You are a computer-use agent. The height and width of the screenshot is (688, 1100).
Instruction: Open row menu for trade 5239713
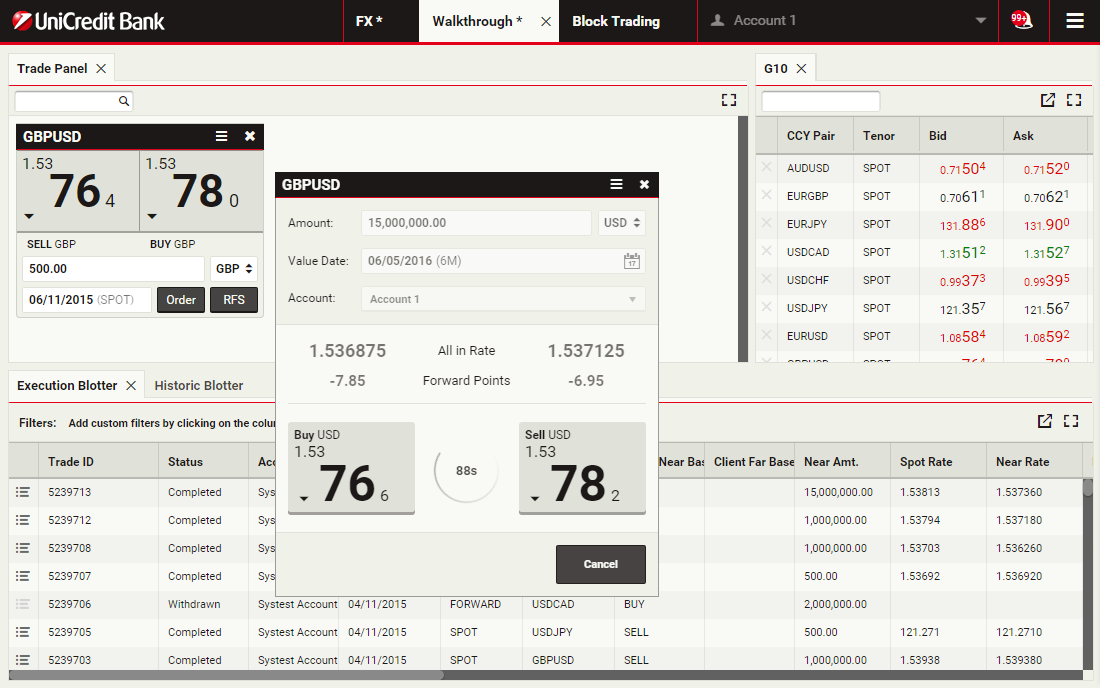23,492
